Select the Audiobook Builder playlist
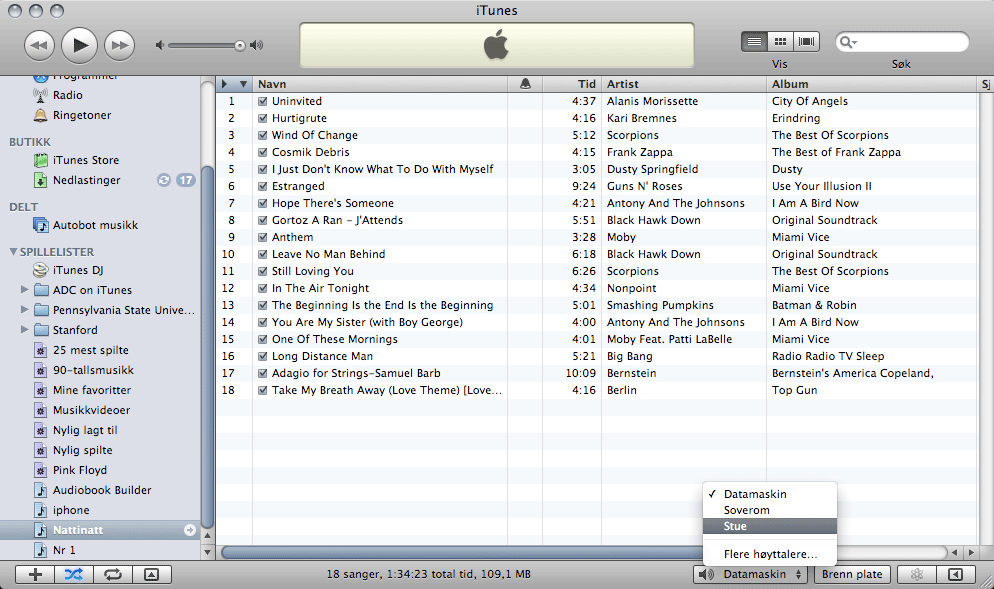 pos(102,490)
